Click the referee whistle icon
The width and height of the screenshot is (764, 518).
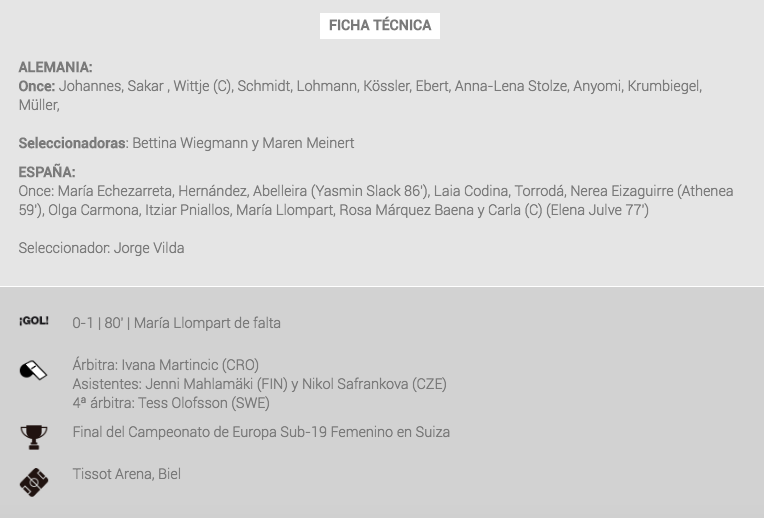33,371
